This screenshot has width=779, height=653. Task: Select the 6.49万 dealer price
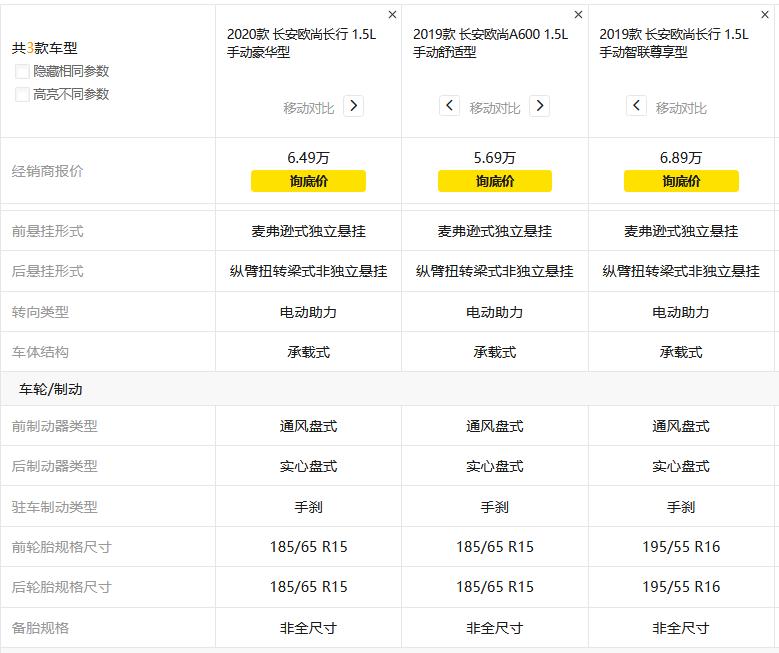tap(309, 158)
